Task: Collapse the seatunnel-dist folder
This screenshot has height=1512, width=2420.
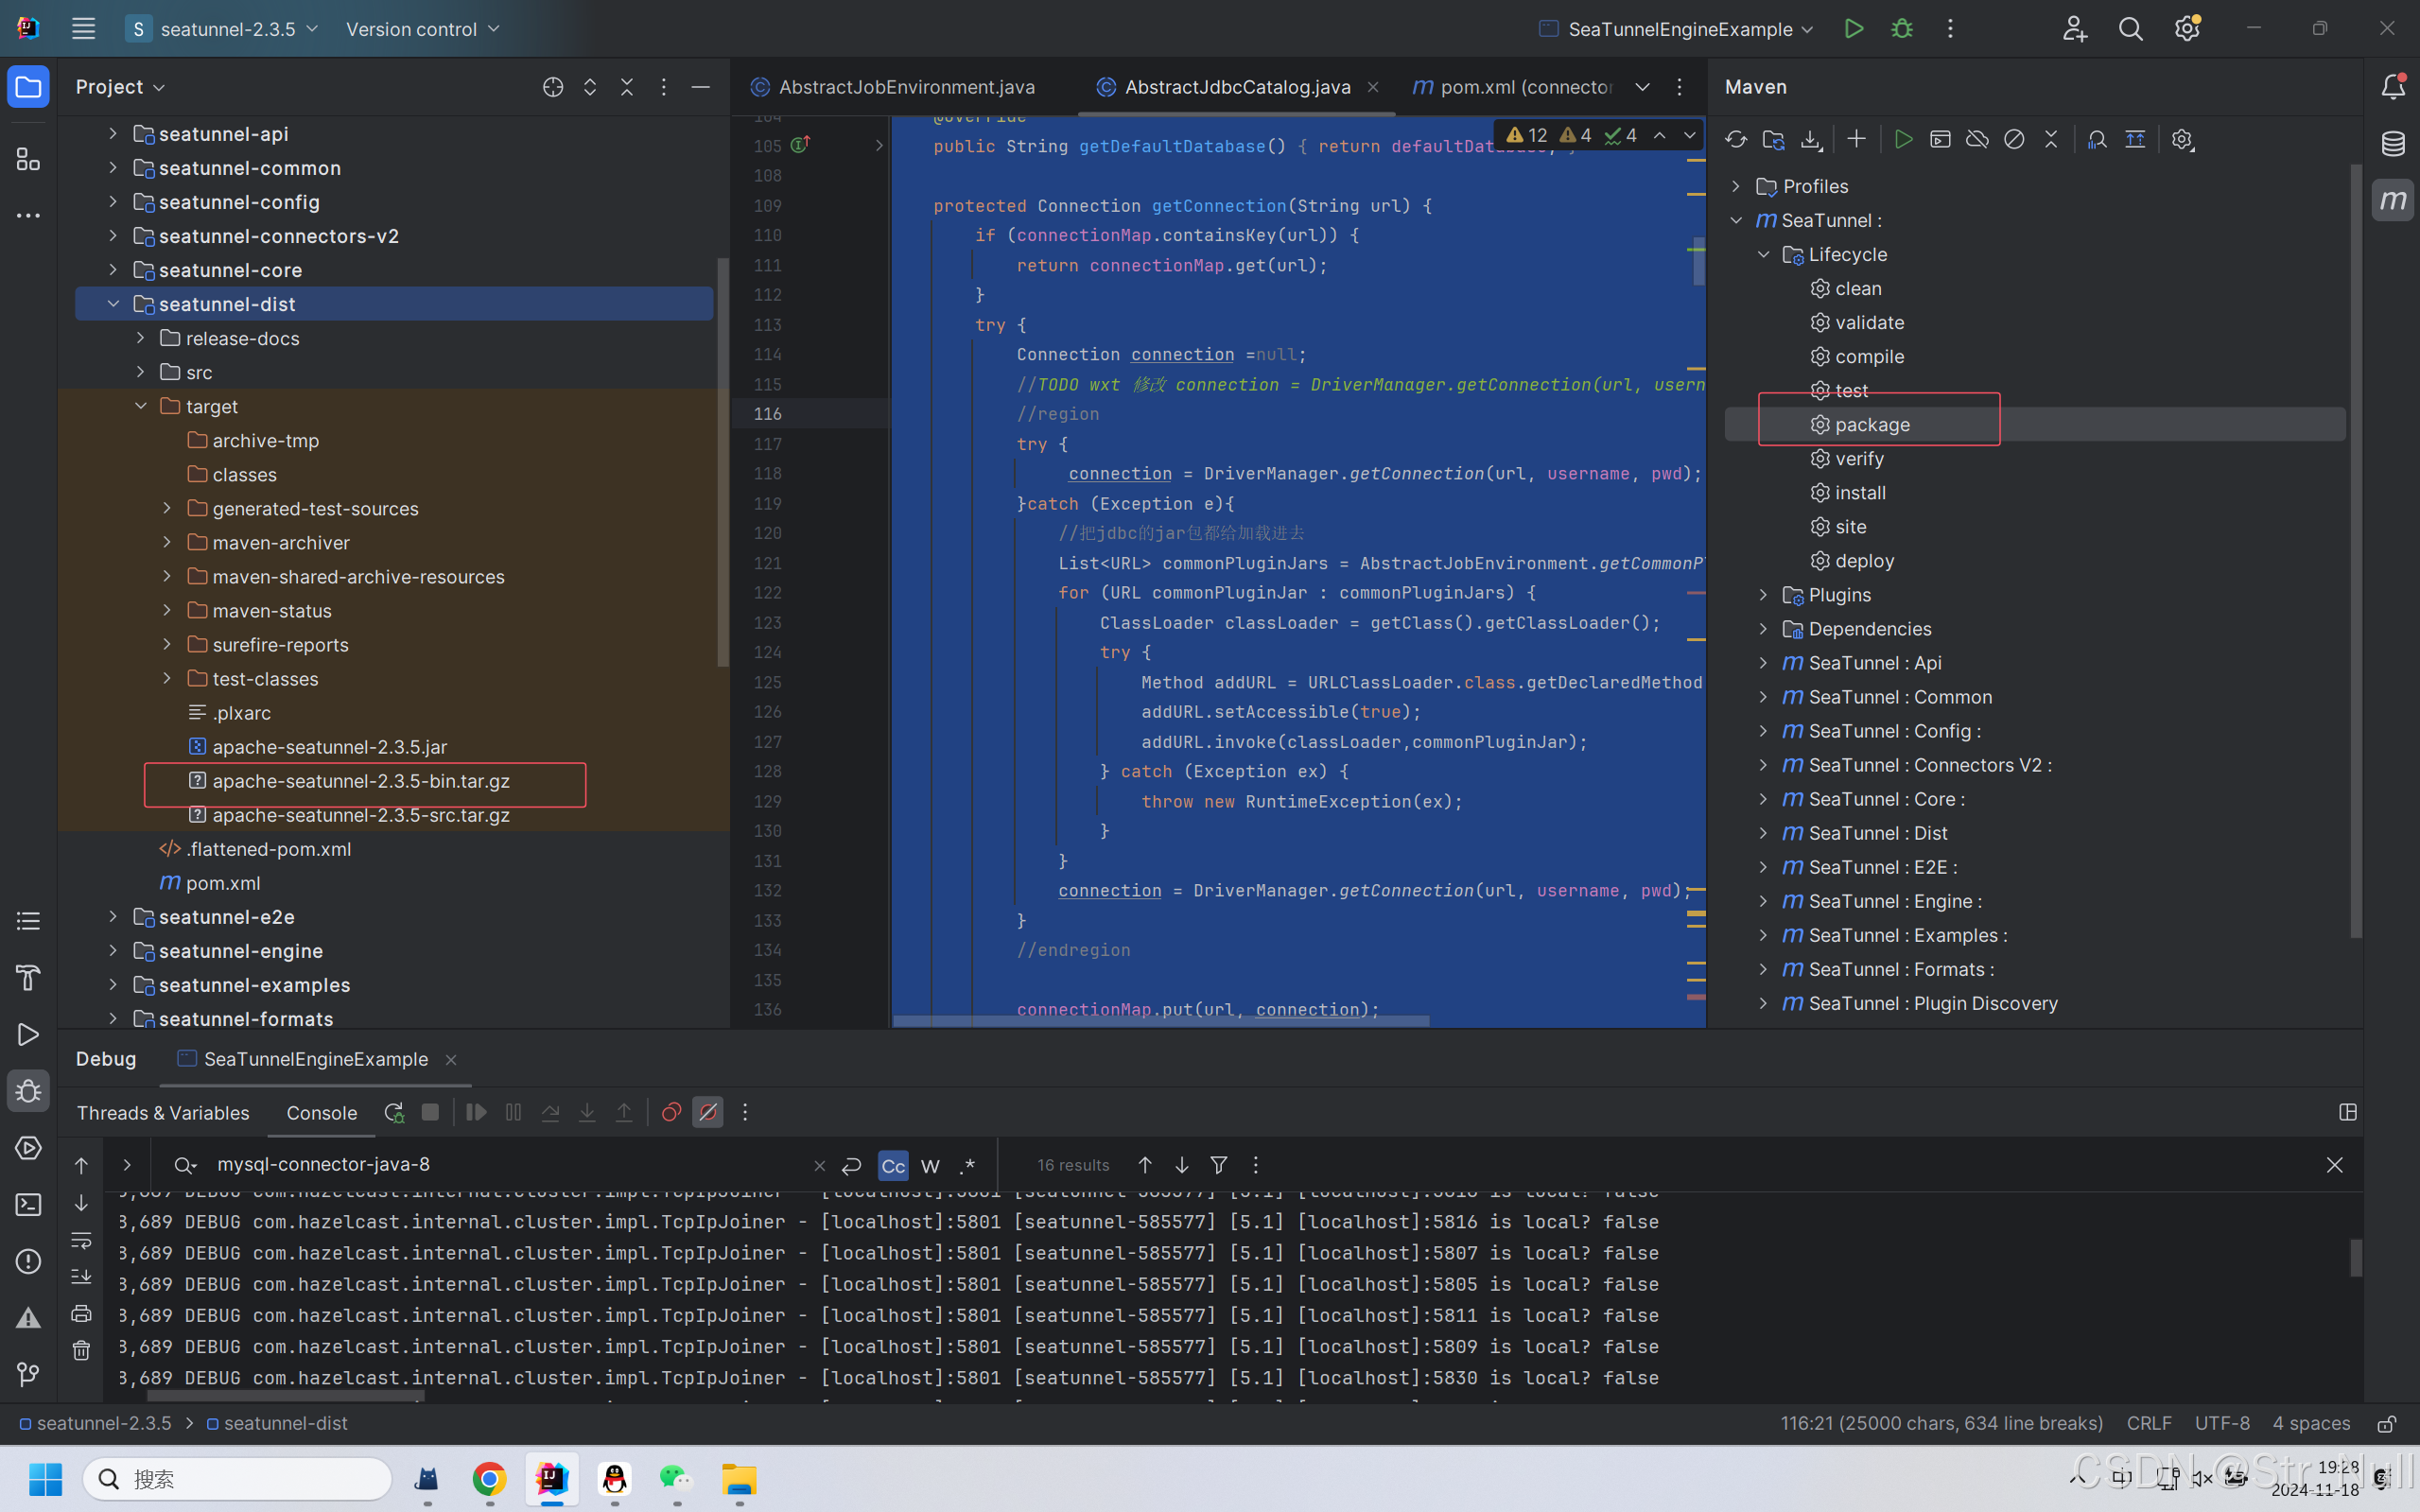Action: click(113, 304)
